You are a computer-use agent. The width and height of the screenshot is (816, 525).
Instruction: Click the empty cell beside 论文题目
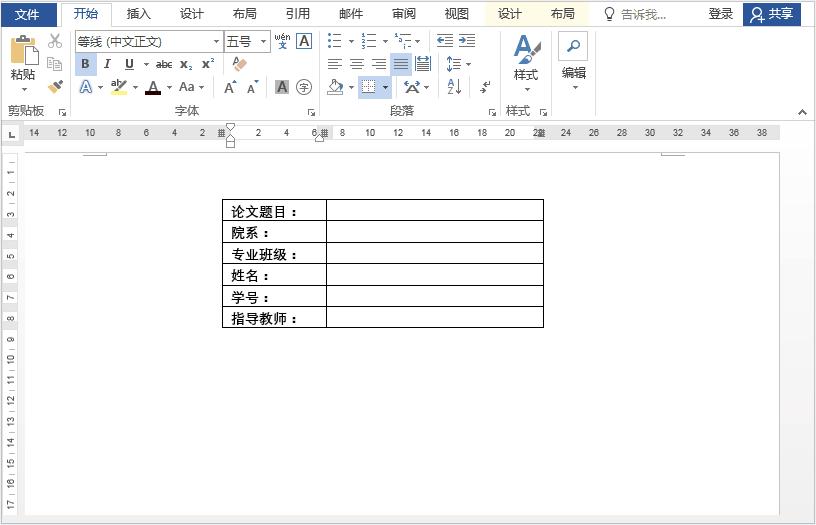pos(434,210)
